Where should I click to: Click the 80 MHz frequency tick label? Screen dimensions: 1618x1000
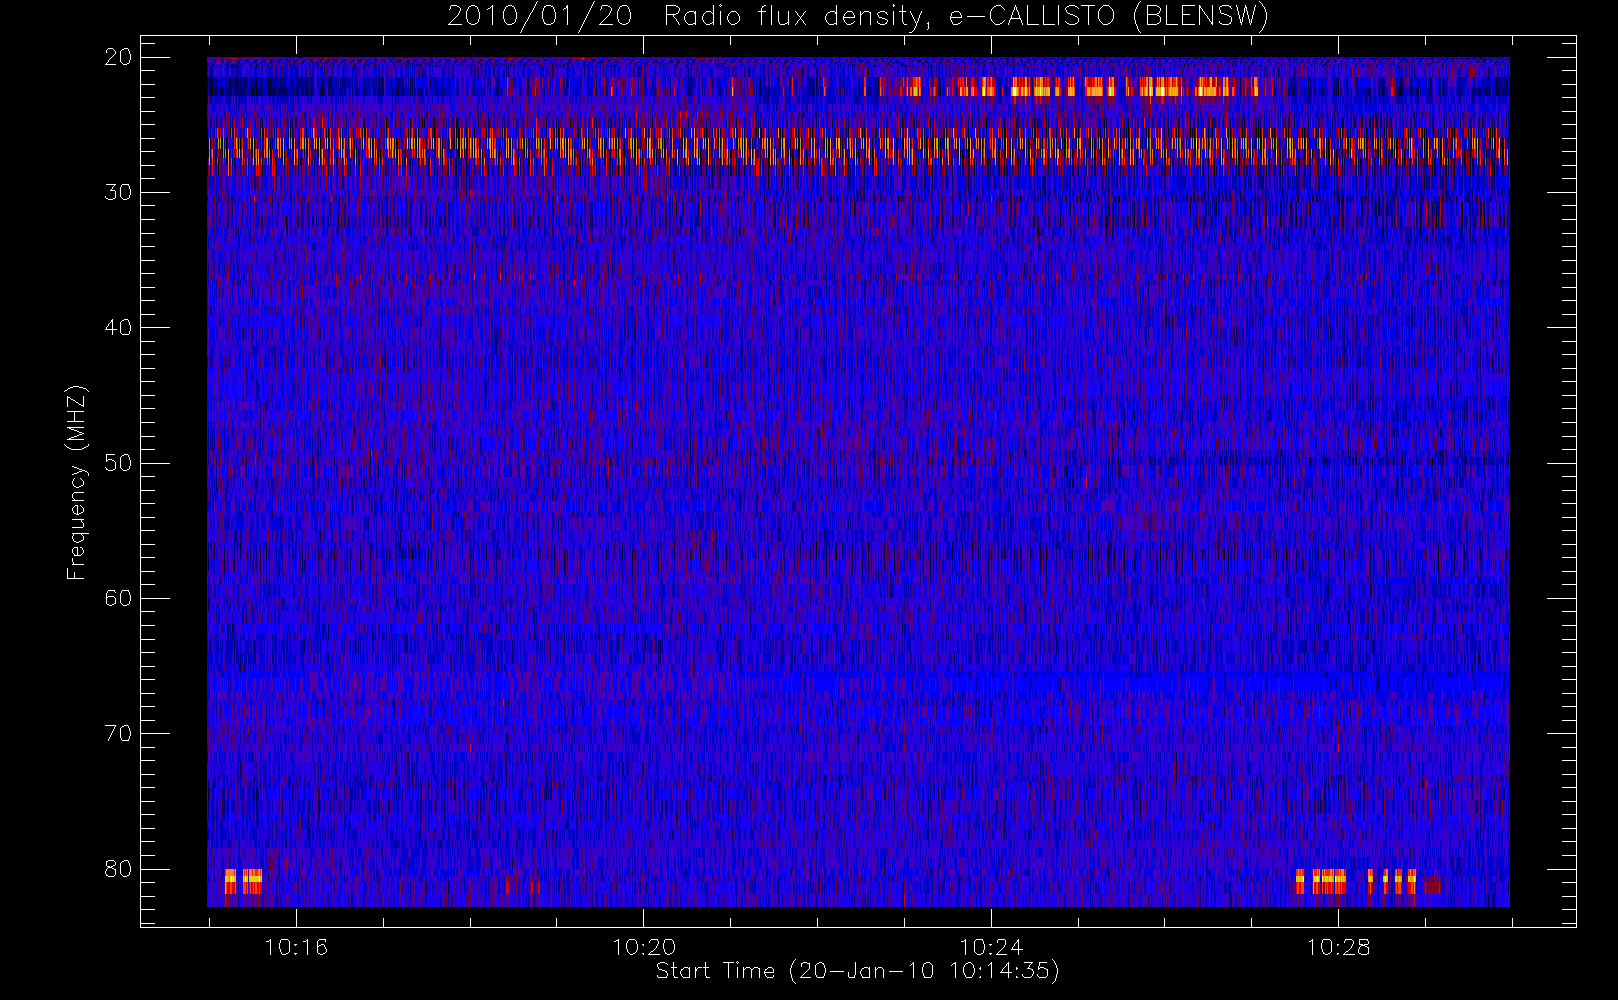point(118,869)
